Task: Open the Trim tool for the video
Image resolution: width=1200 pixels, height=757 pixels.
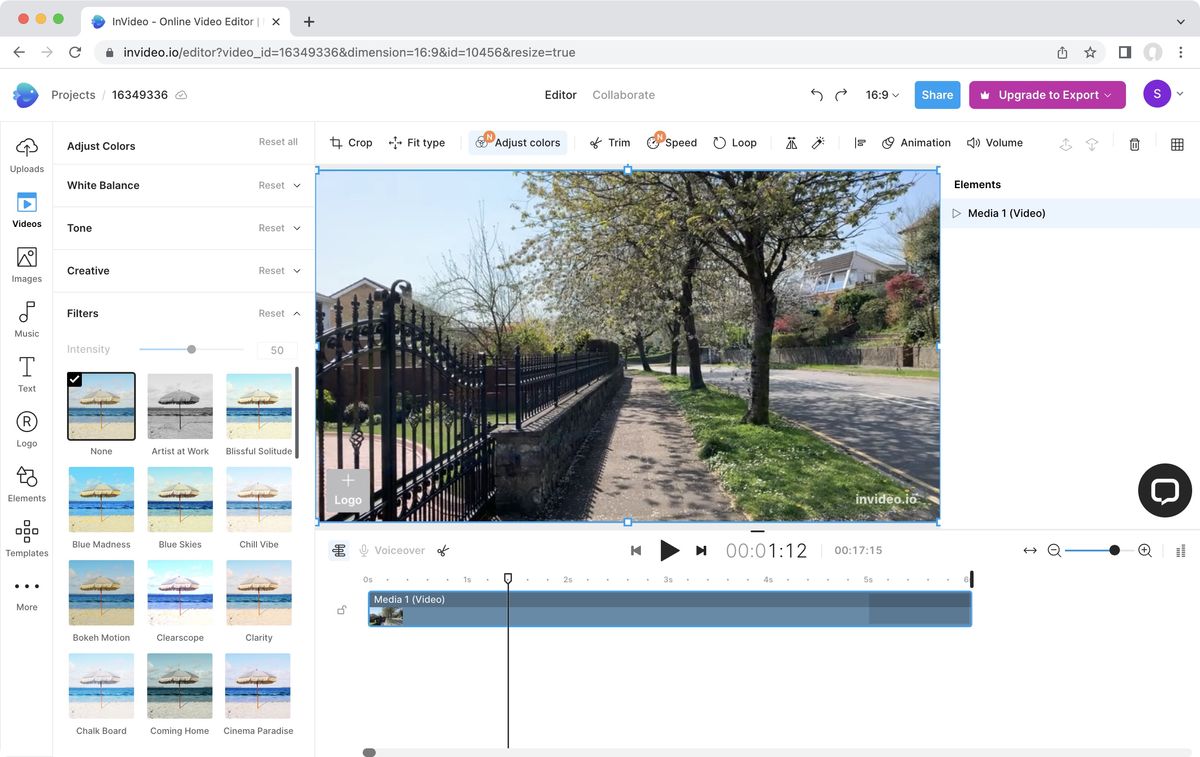Action: 608,142
